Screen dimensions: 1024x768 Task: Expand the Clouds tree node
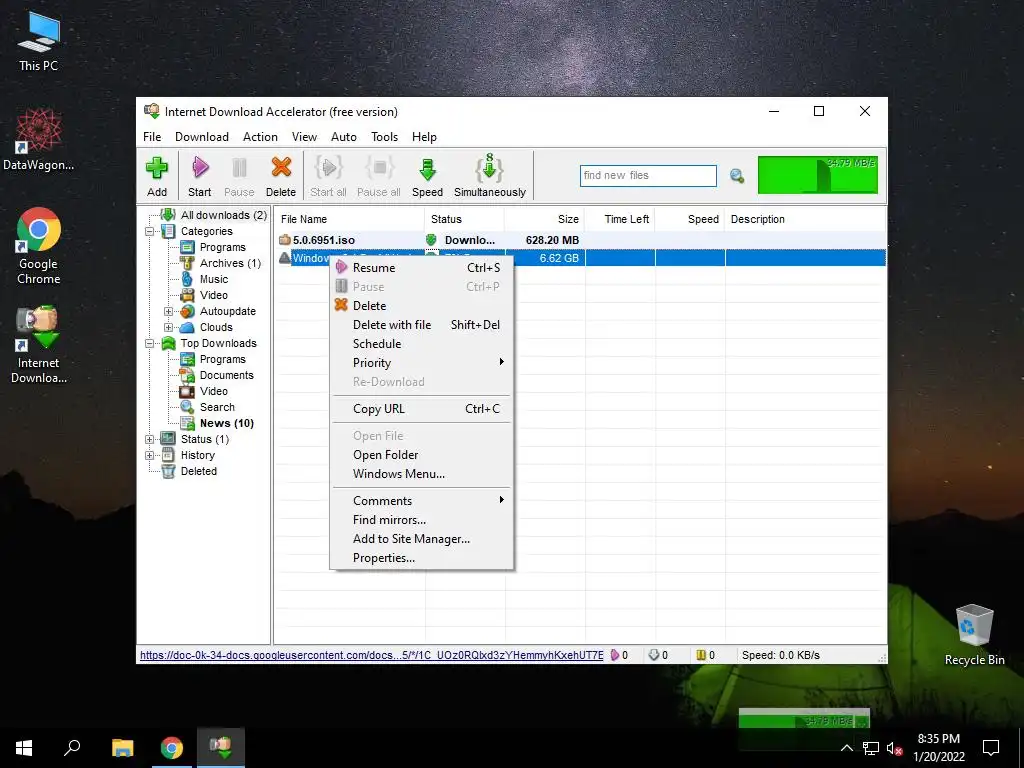pyautogui.click(x=168, y=327)
